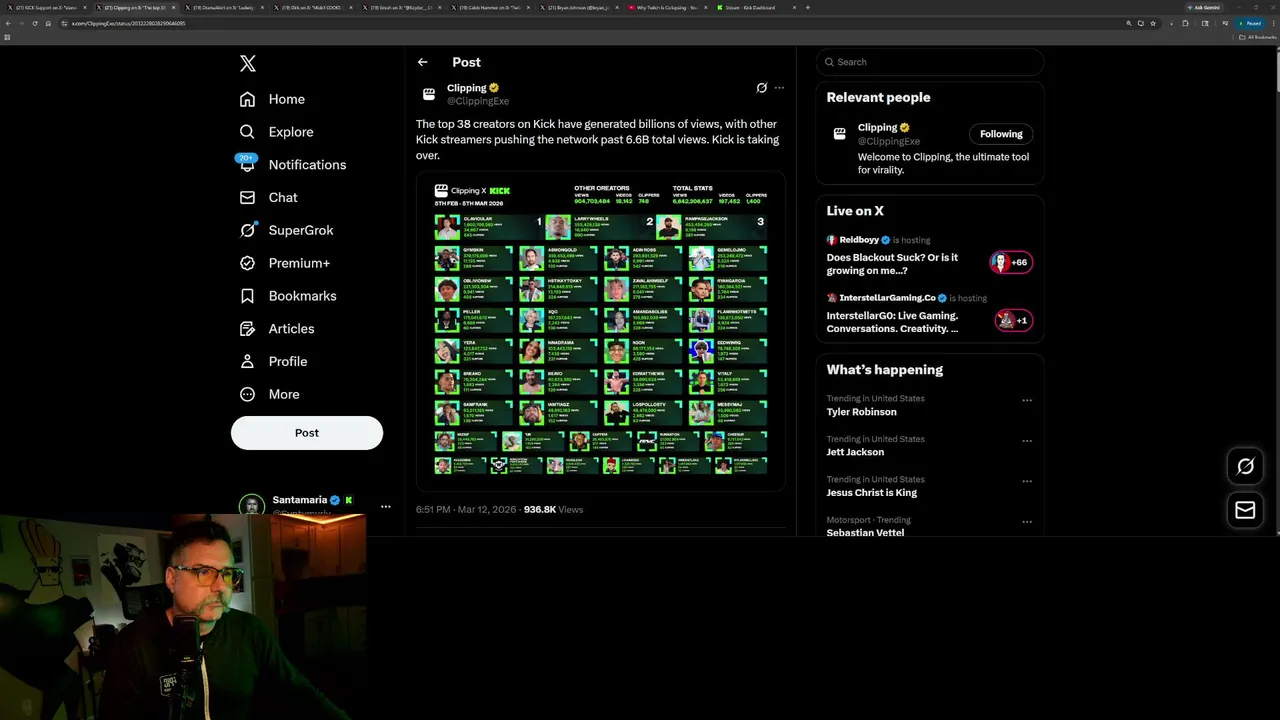Open Explore in the left navigation
This screenshot has width=1280, height=720.
[276, 132]
